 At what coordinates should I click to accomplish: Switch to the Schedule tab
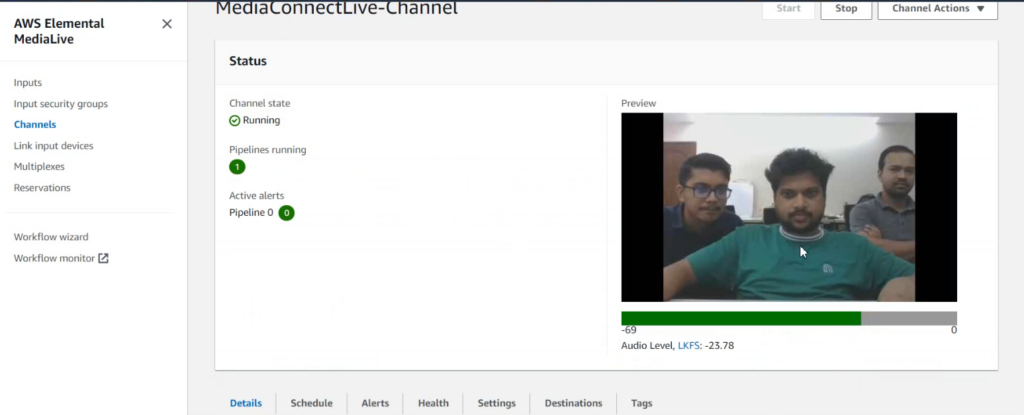tap(312, 403)
